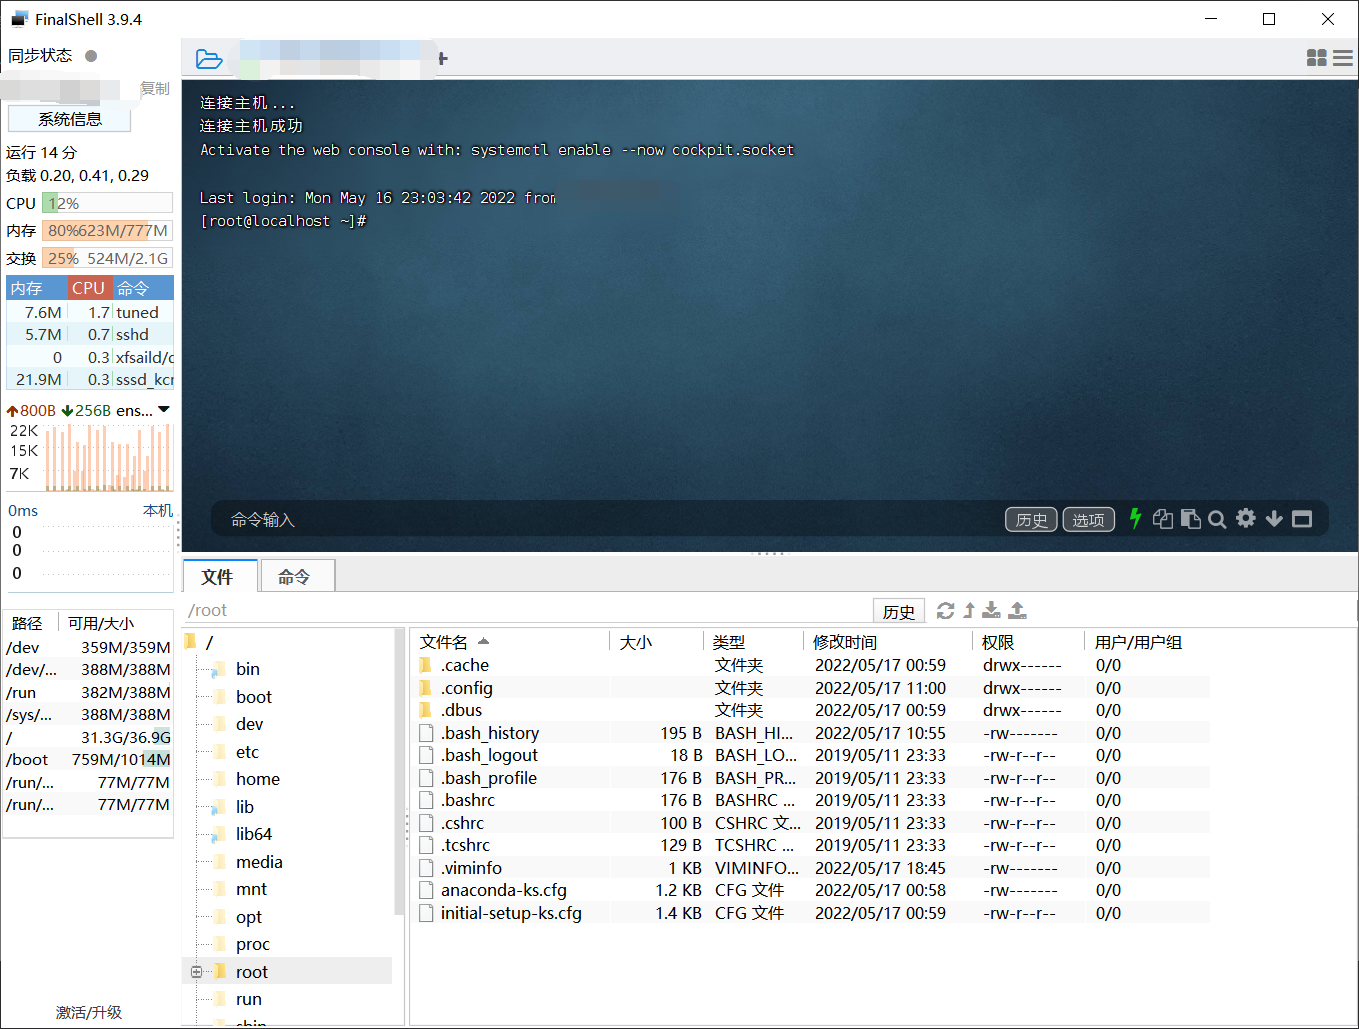Image resolution: width=1359 pixels, height=1029 pixels.
Task: Click the 激活/升级 link at bottom left
Action: pos(89,1012)
